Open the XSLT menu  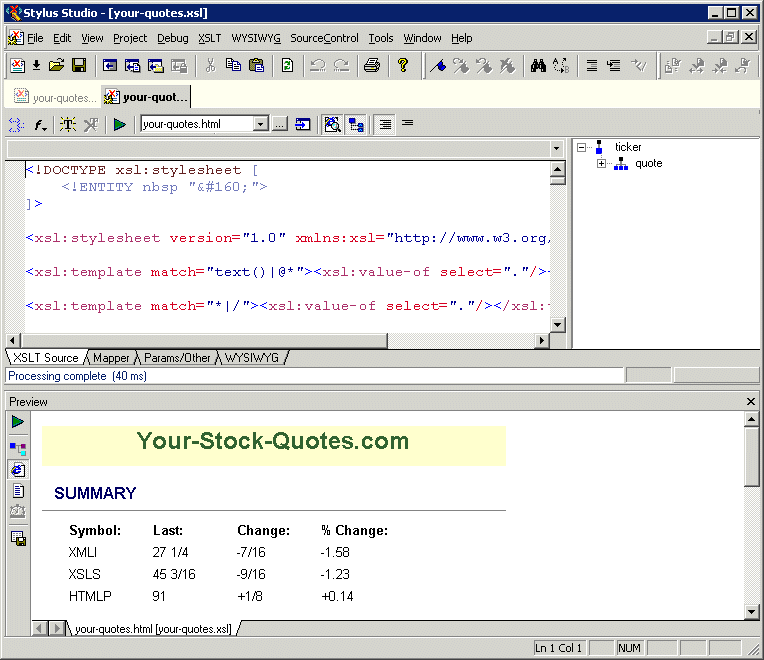click(x=209, y=38)
